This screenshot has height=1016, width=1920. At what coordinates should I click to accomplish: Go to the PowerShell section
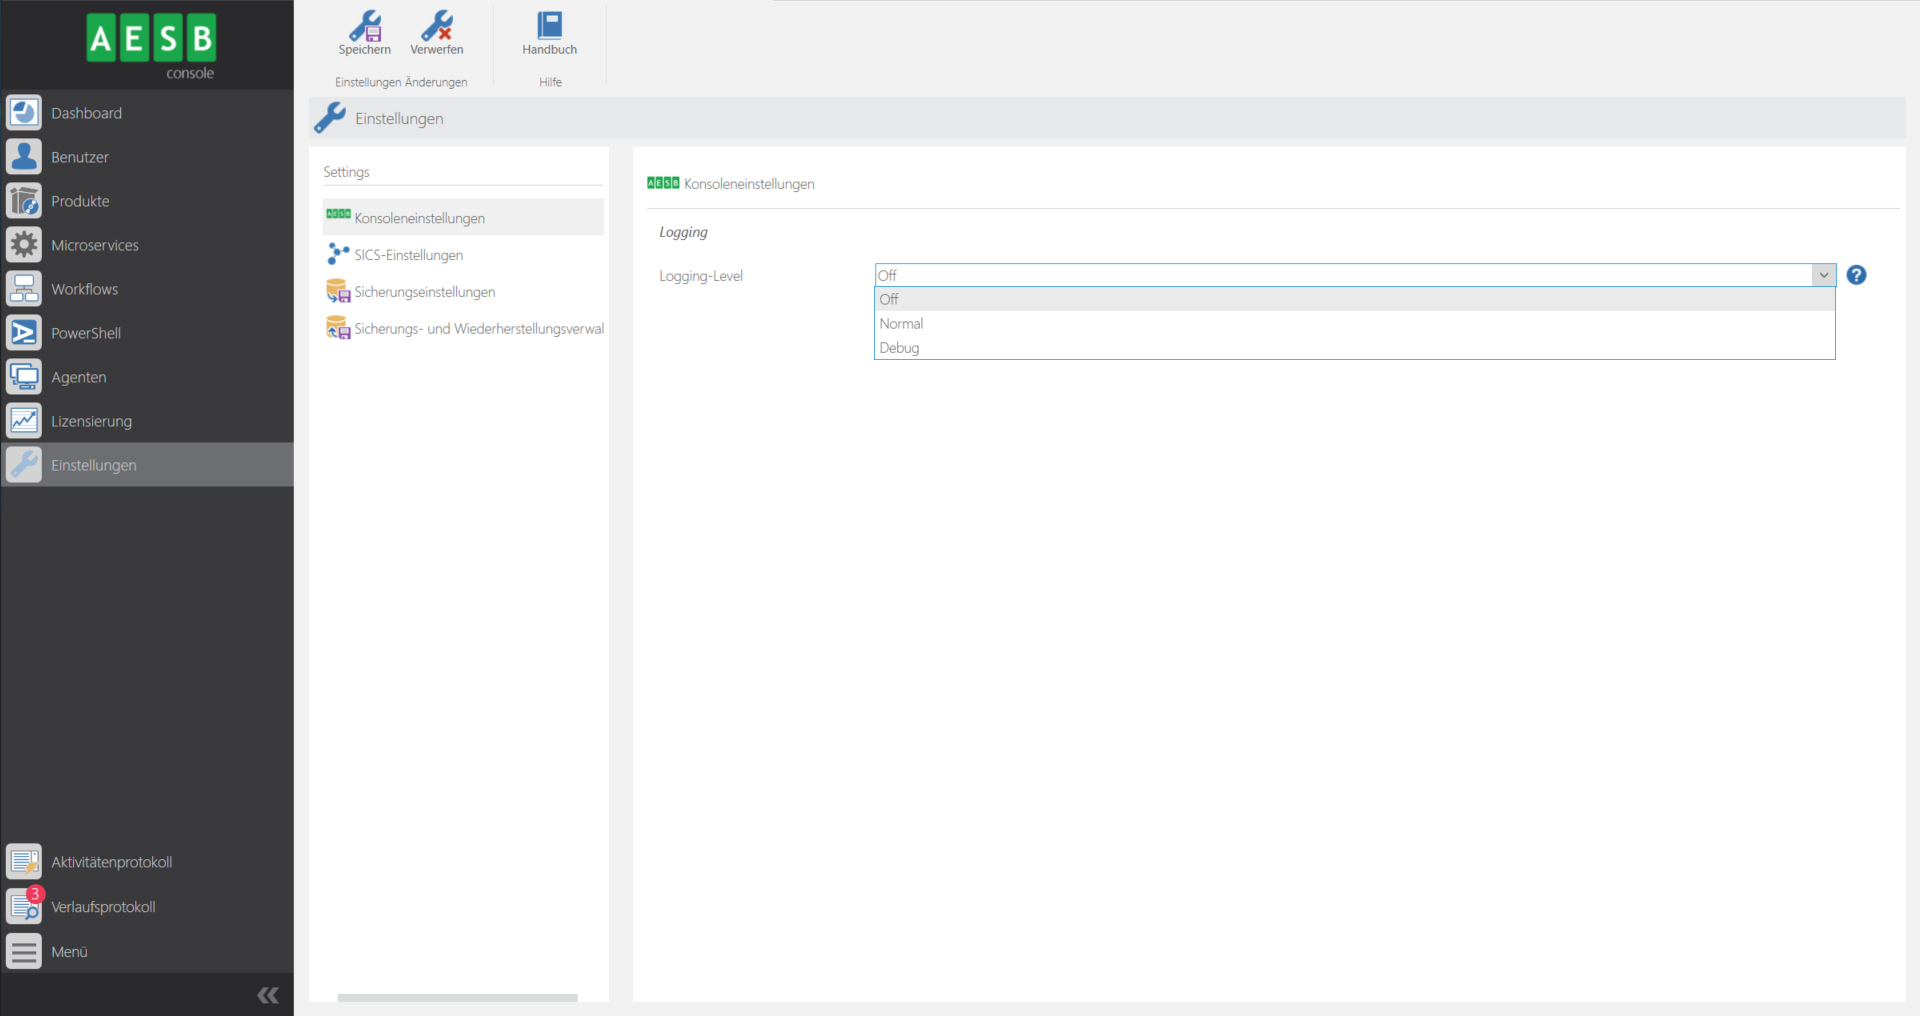[x=86, y=333]
